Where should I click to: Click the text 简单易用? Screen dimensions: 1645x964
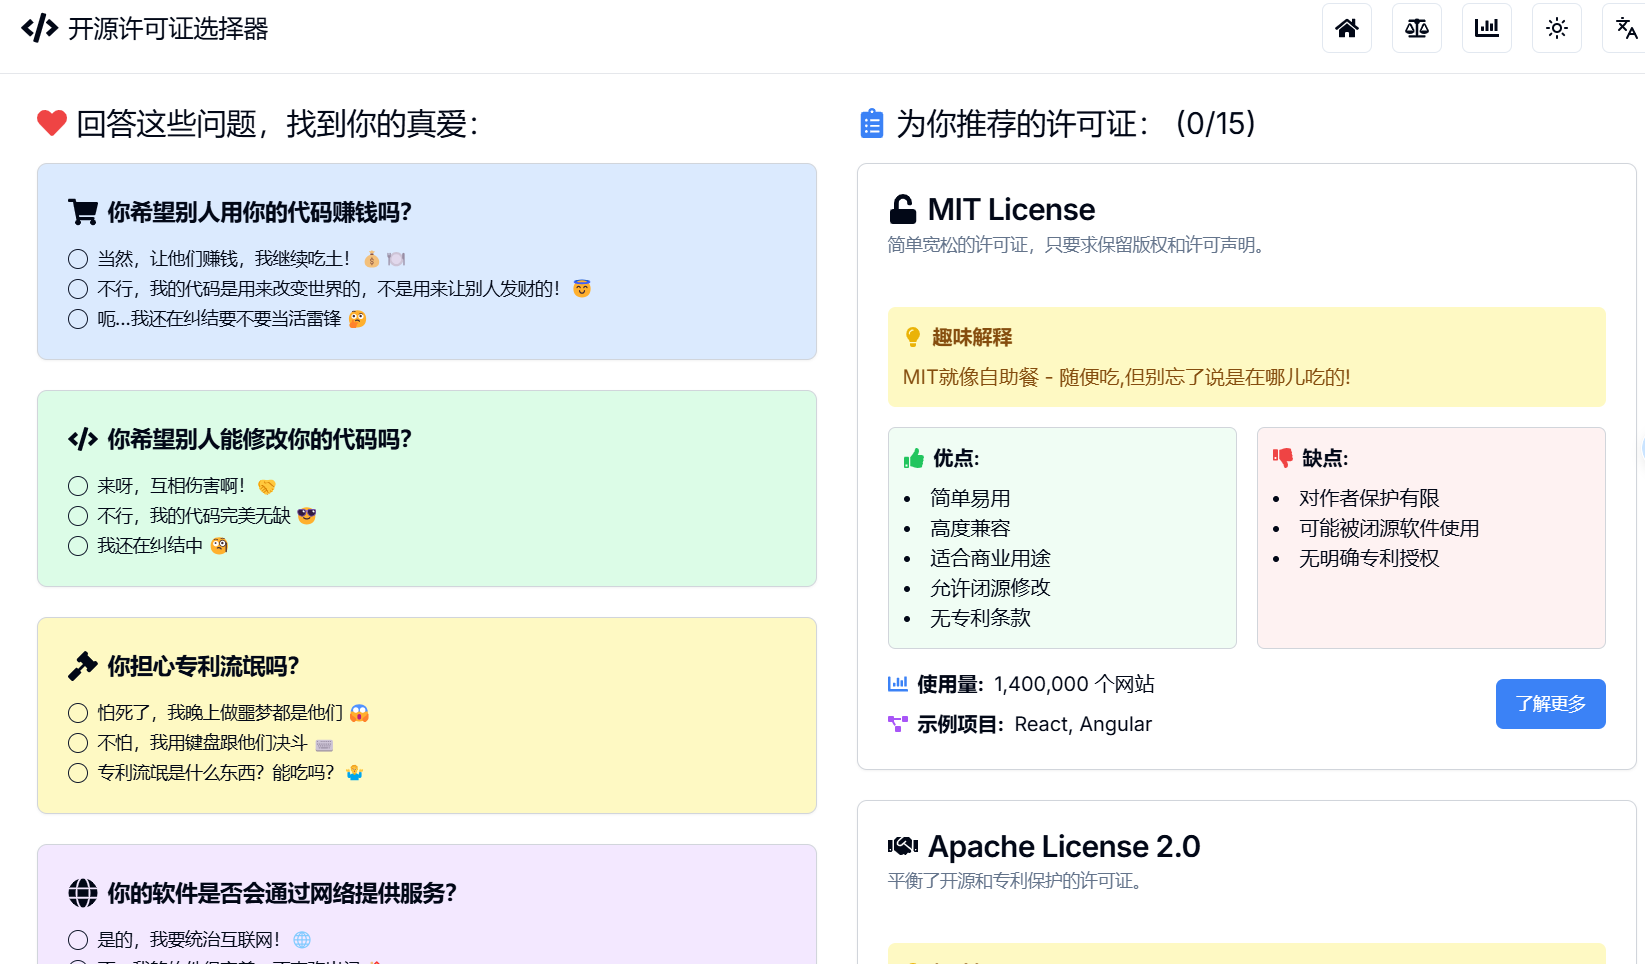970,498
